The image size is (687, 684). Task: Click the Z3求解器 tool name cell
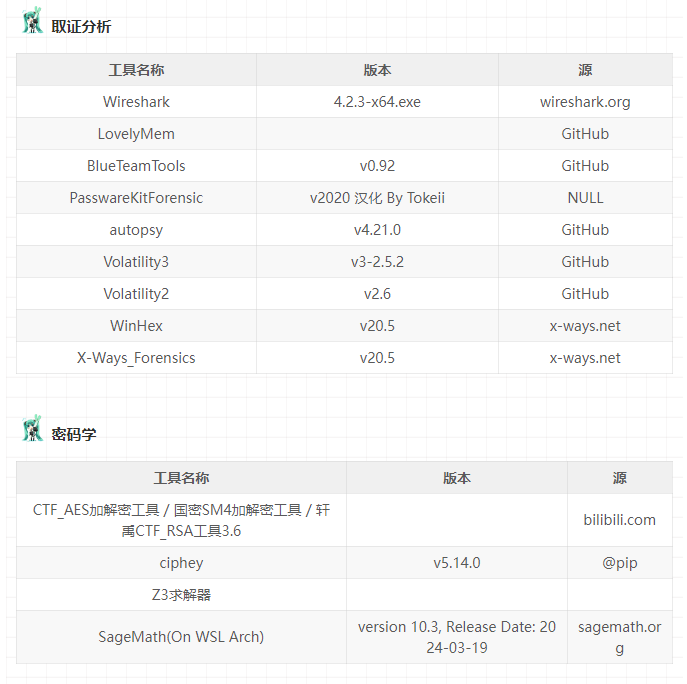181,595
